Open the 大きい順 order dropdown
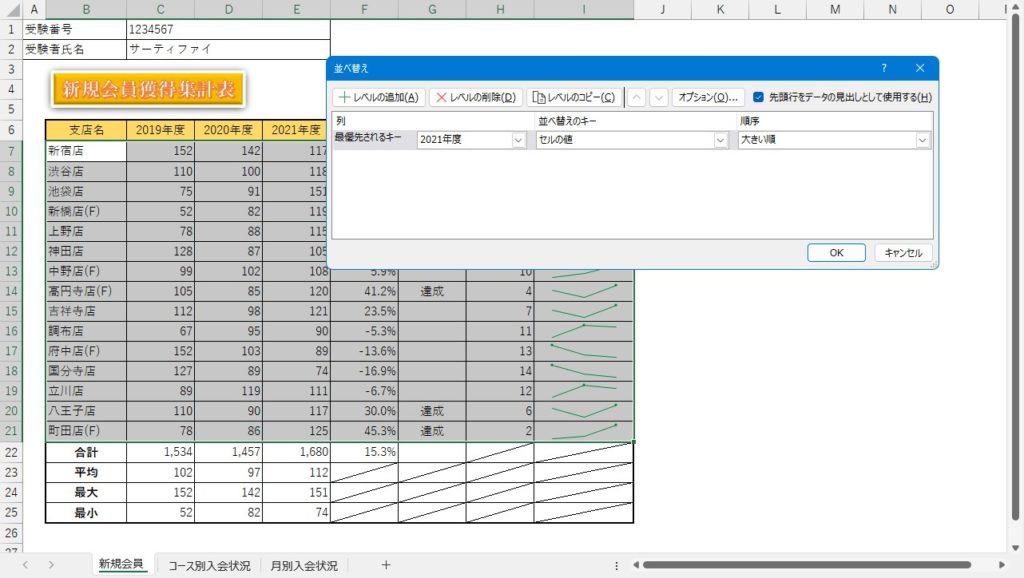 click(x=921, y=141)
